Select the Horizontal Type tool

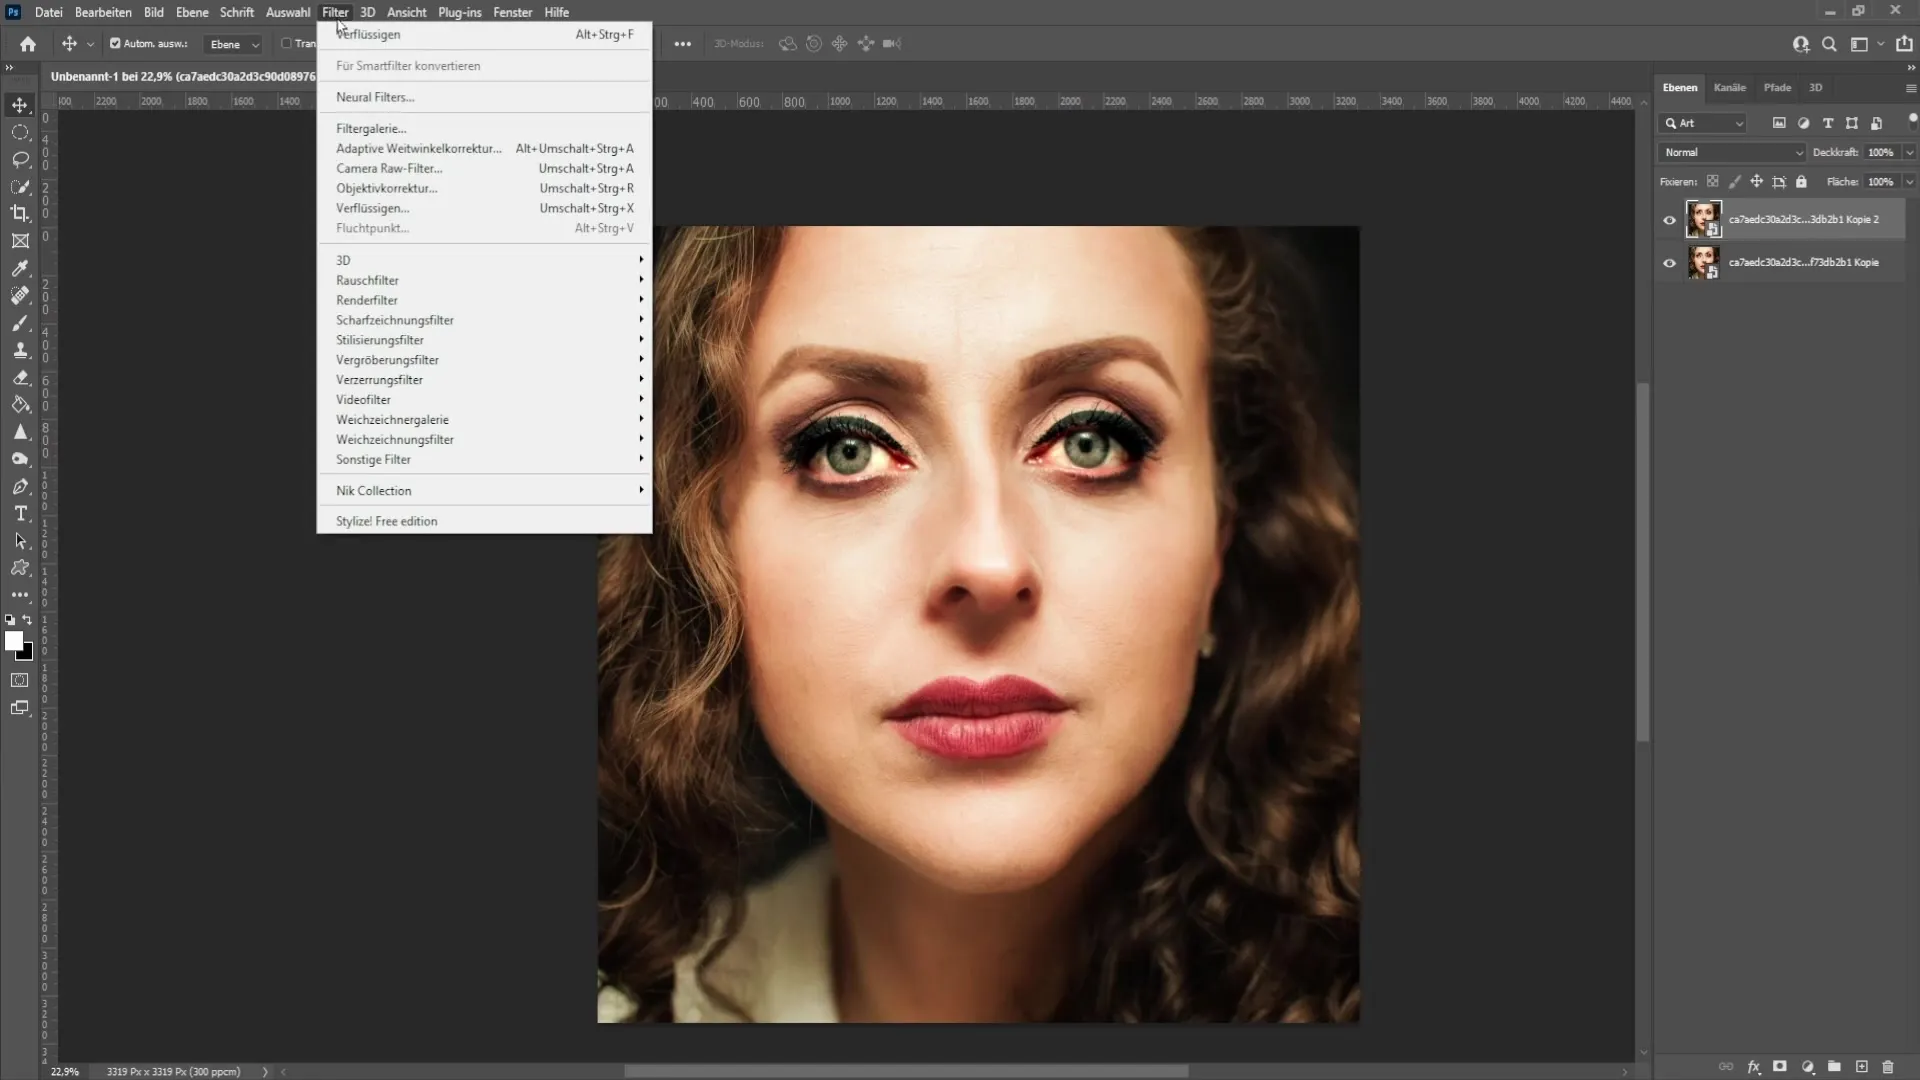pos(20,513)
